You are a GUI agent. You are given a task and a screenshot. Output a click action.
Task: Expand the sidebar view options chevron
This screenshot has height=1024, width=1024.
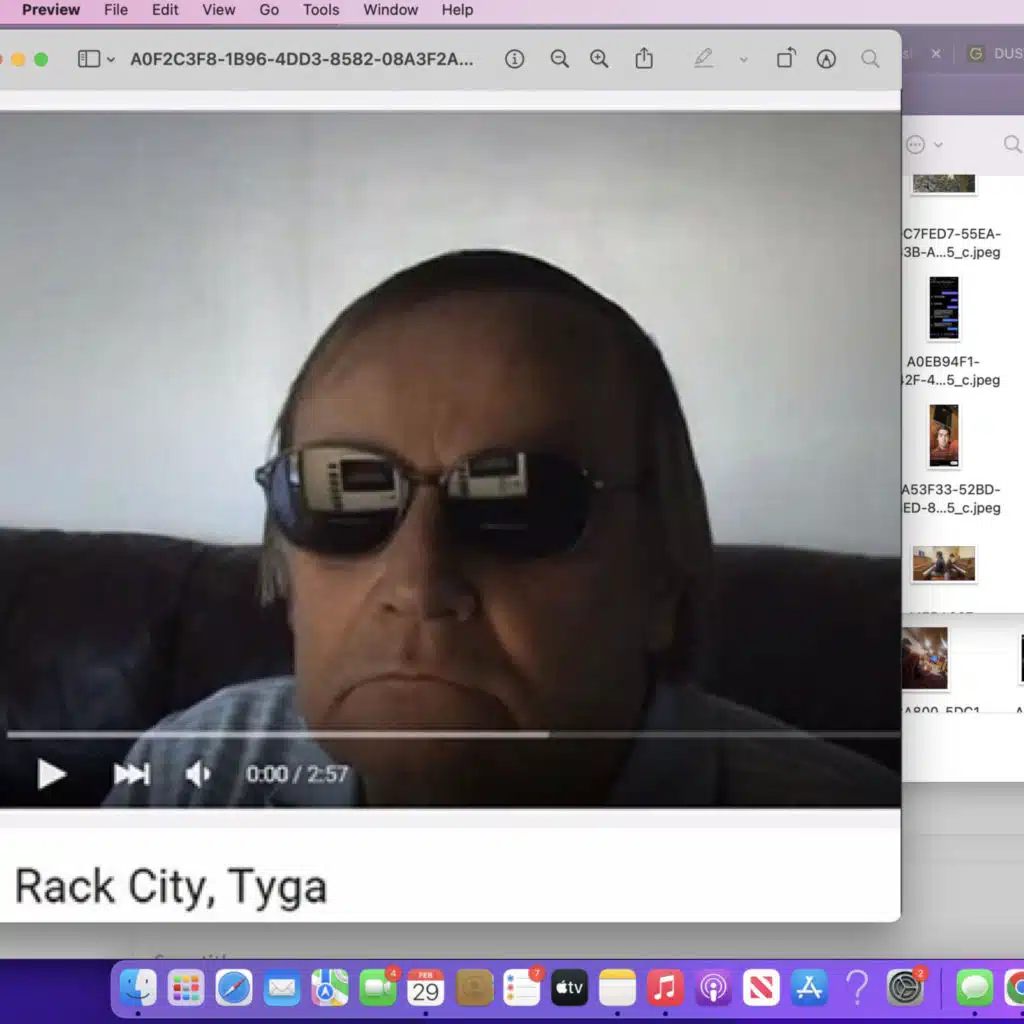pyautogui.click(x=111, y=60)
